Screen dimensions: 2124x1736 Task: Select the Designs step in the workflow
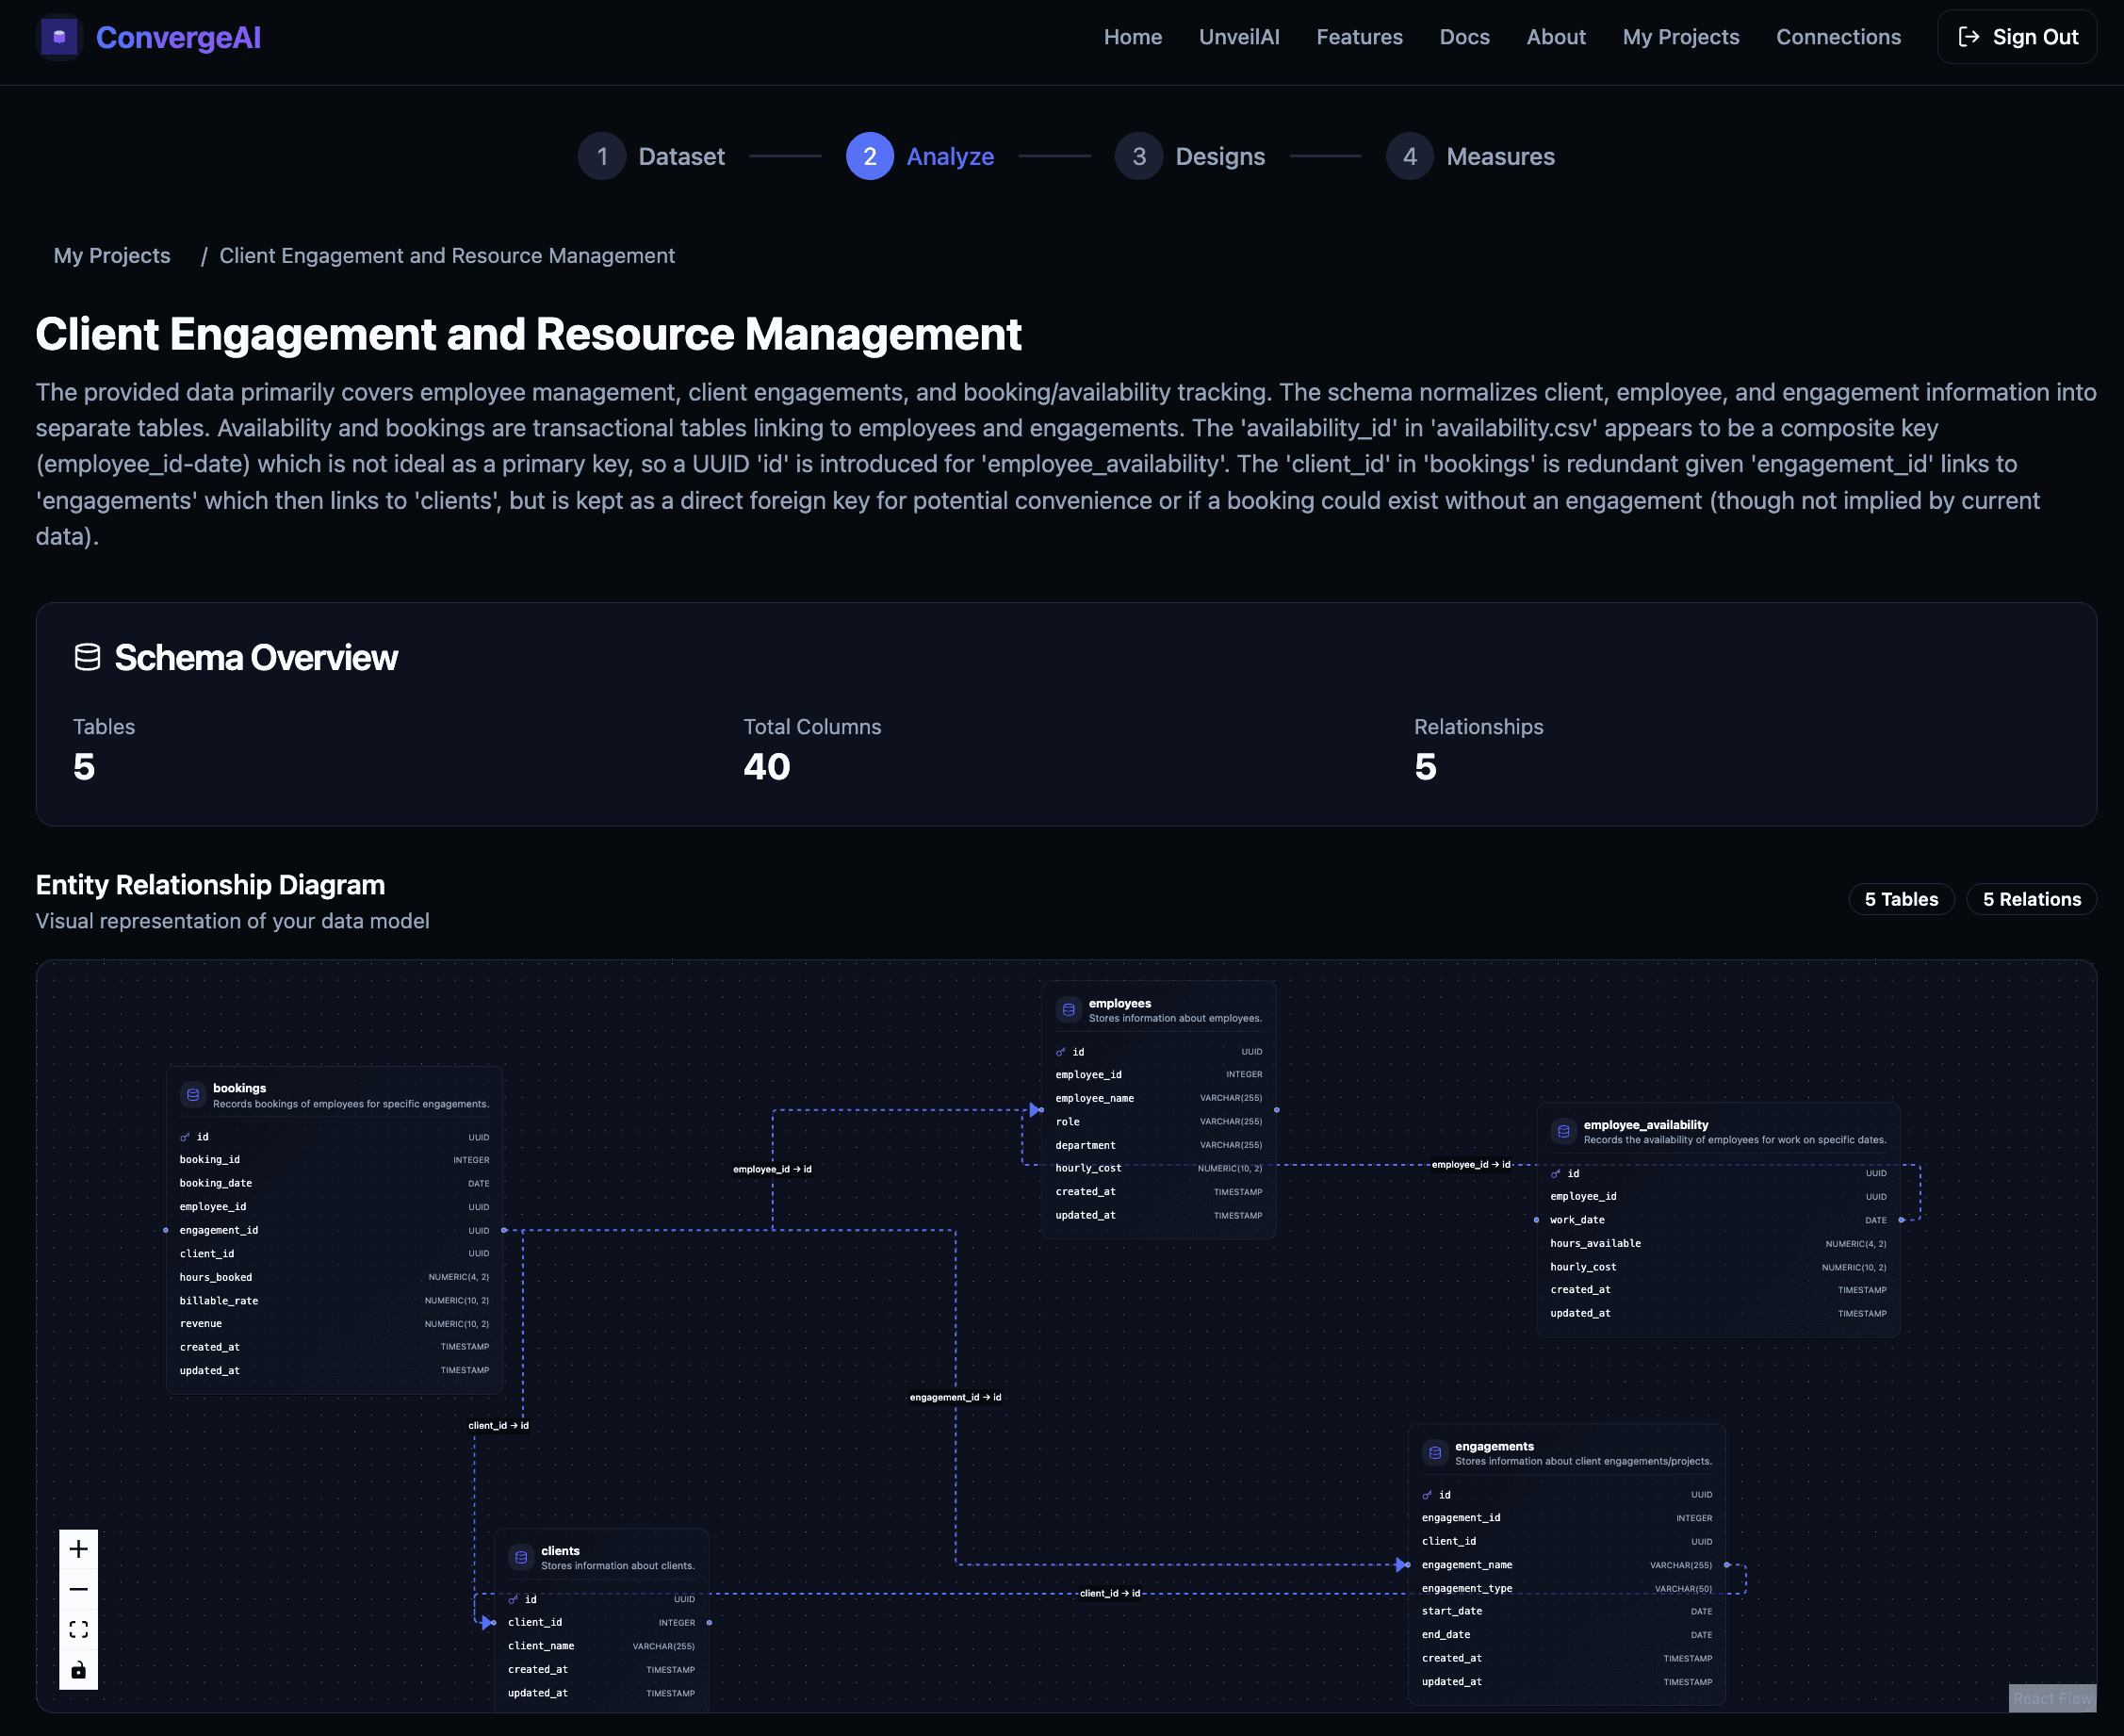[x=1191, y=156]
